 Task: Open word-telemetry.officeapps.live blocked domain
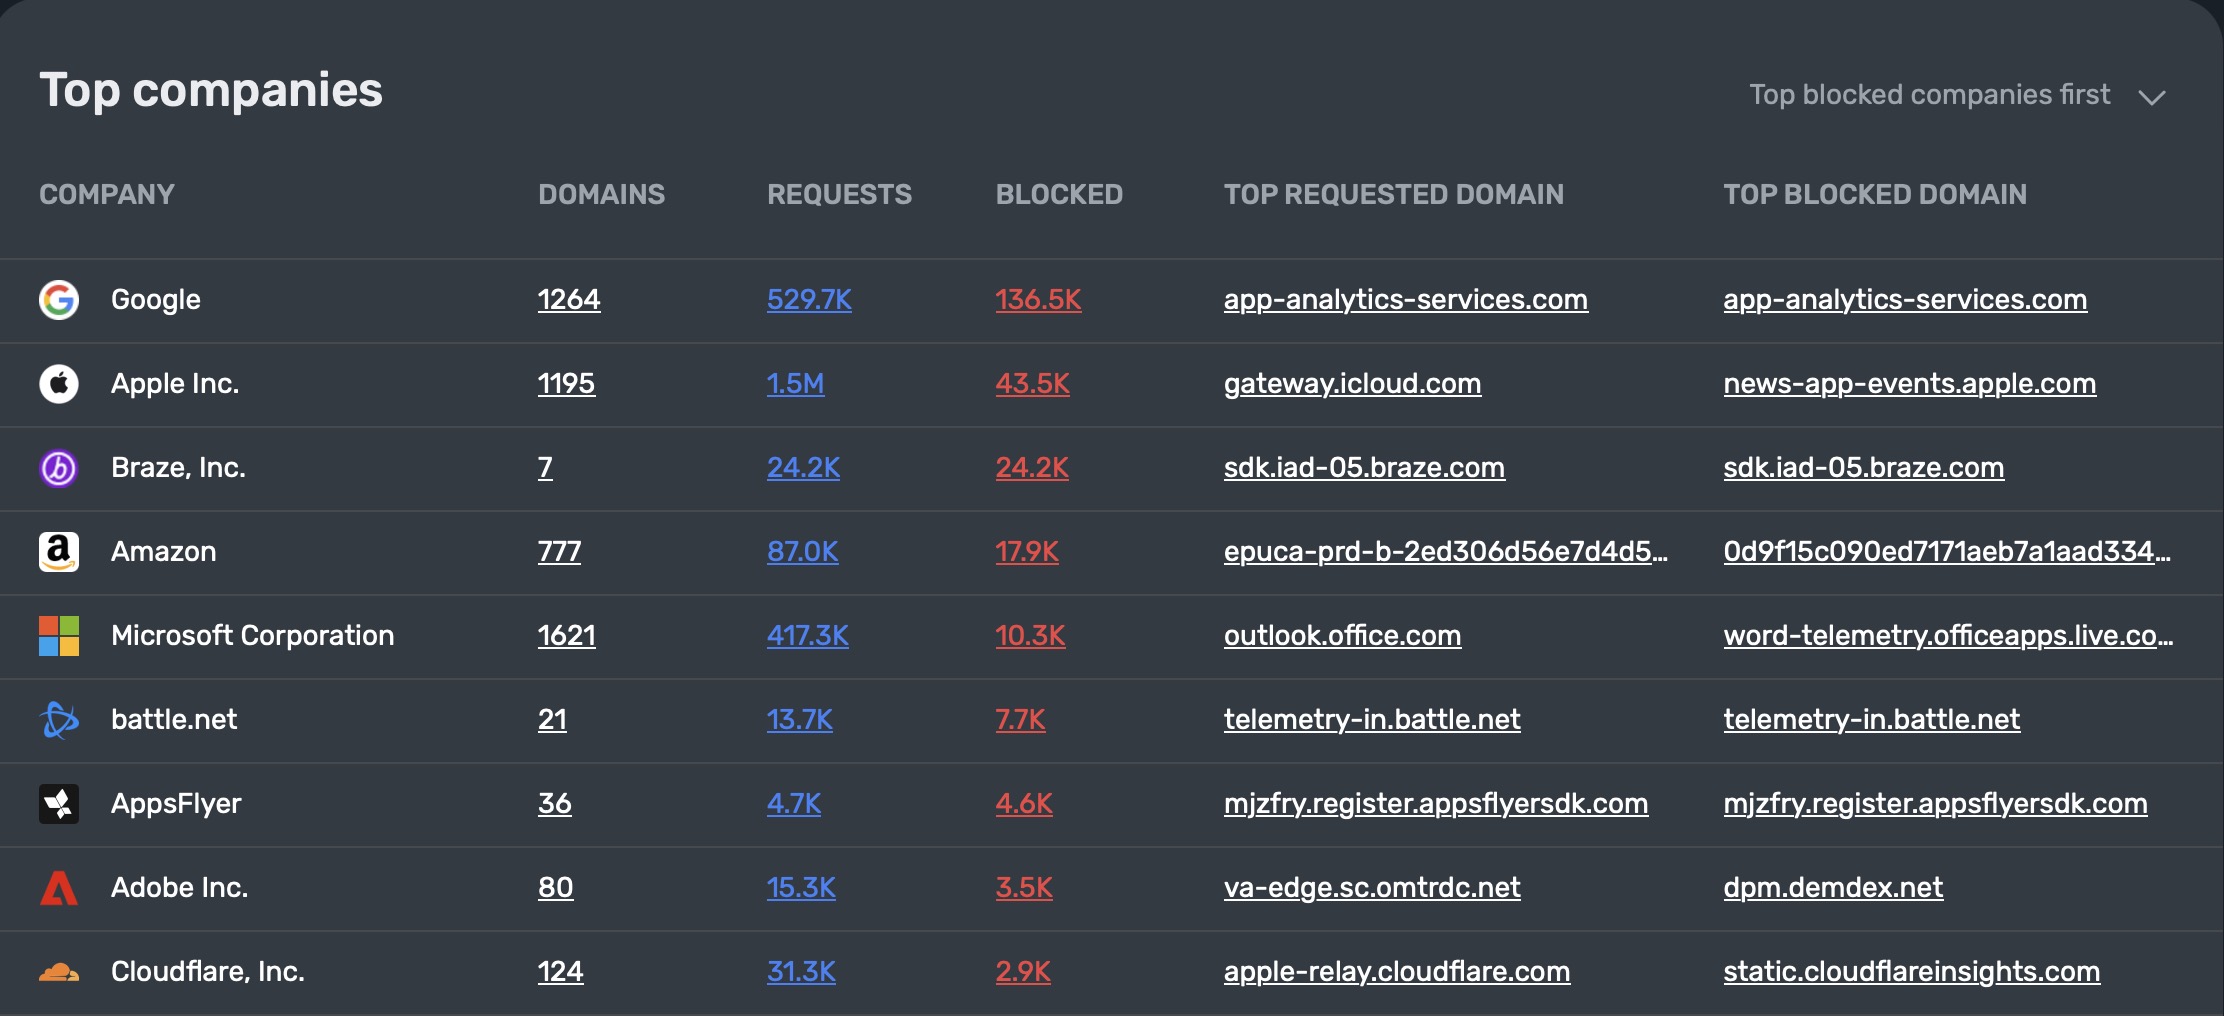(1948, 636)
